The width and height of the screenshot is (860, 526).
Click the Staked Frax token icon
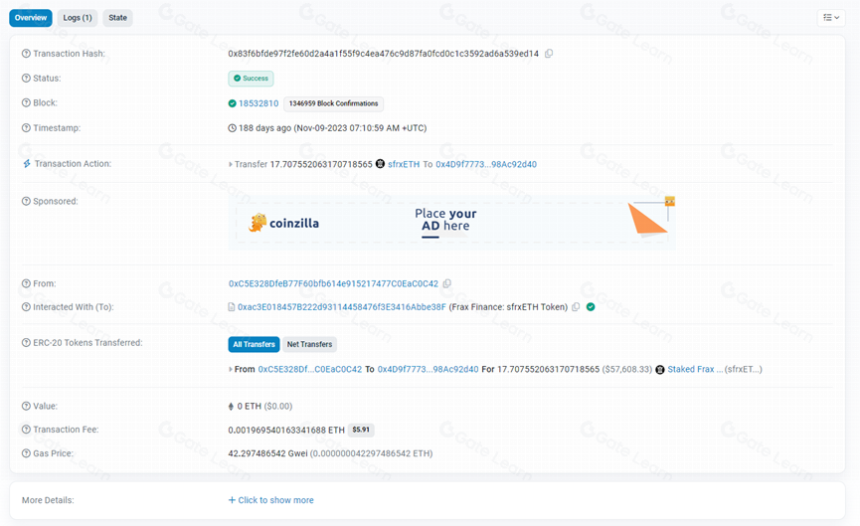[660, 370]
